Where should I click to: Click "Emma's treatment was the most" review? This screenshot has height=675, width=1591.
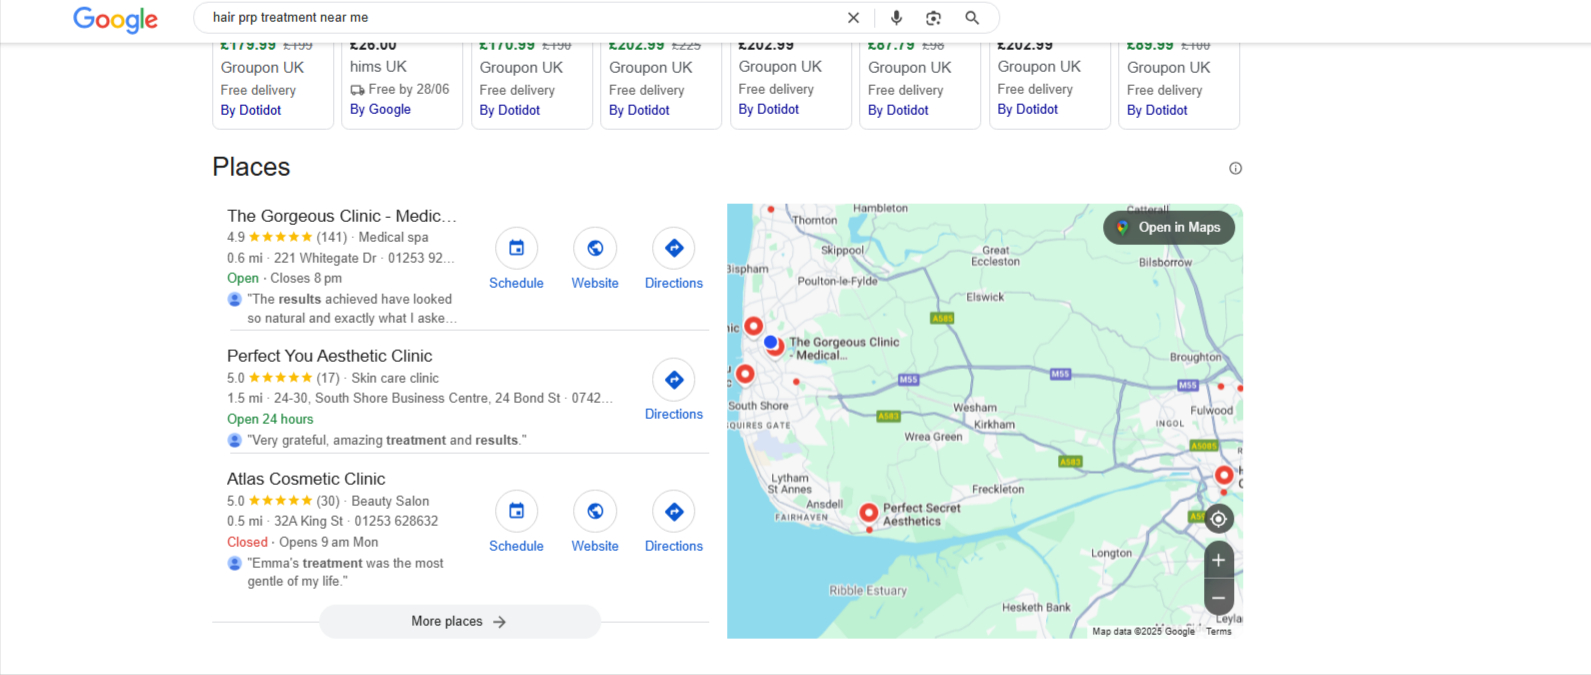click(x=345, y=572)
